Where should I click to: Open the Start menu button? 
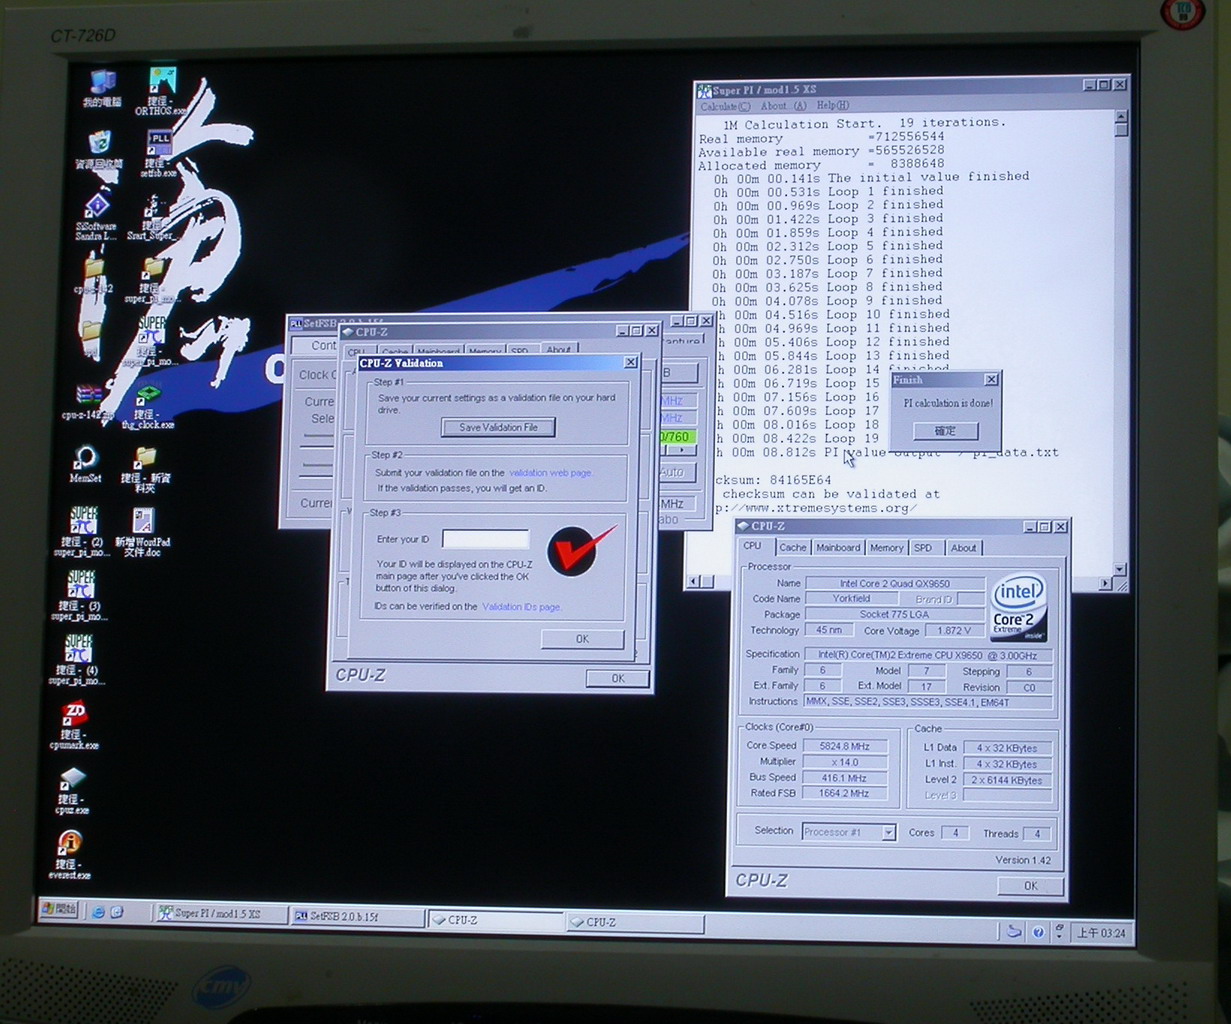coord(59,909)
